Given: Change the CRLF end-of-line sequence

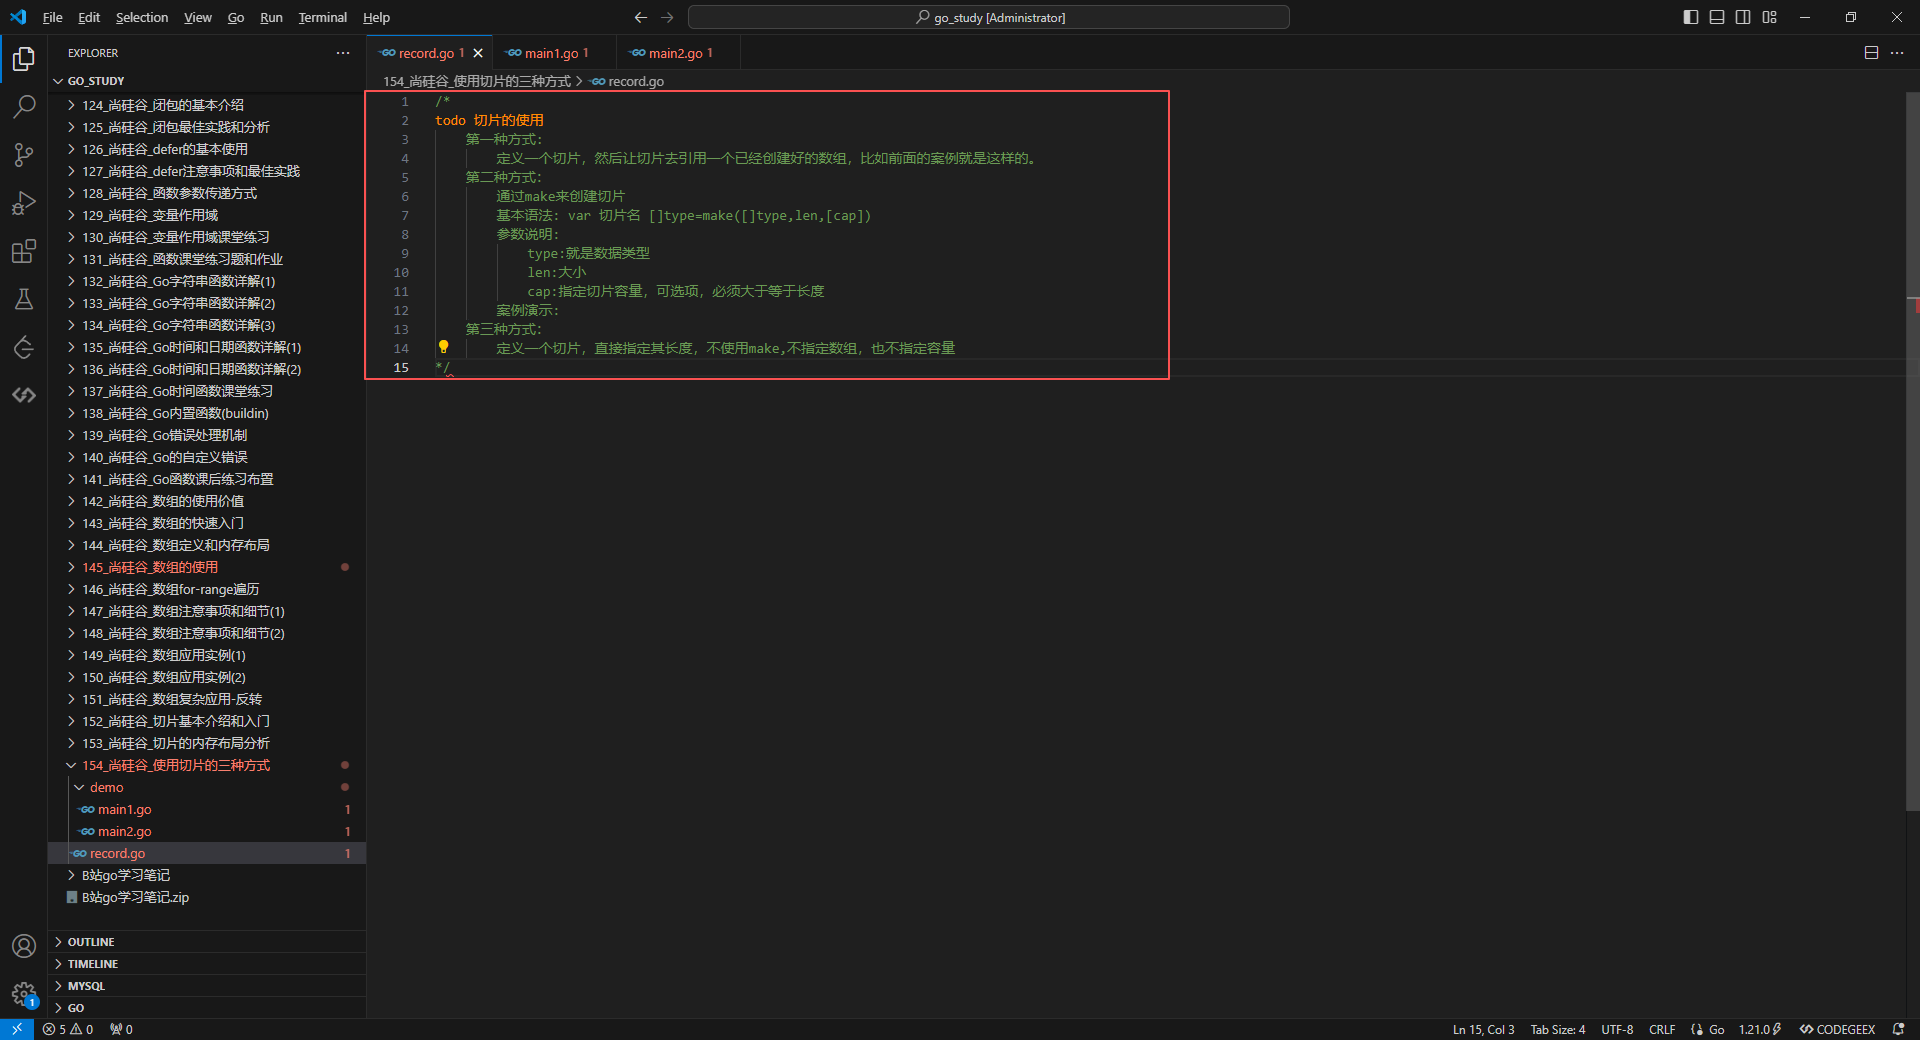Looking at the screenshot, I should 1662,1029.
